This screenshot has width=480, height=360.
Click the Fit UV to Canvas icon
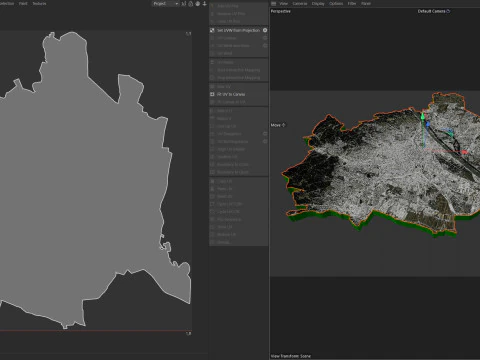pyautogui.click(x=212, y=94)
